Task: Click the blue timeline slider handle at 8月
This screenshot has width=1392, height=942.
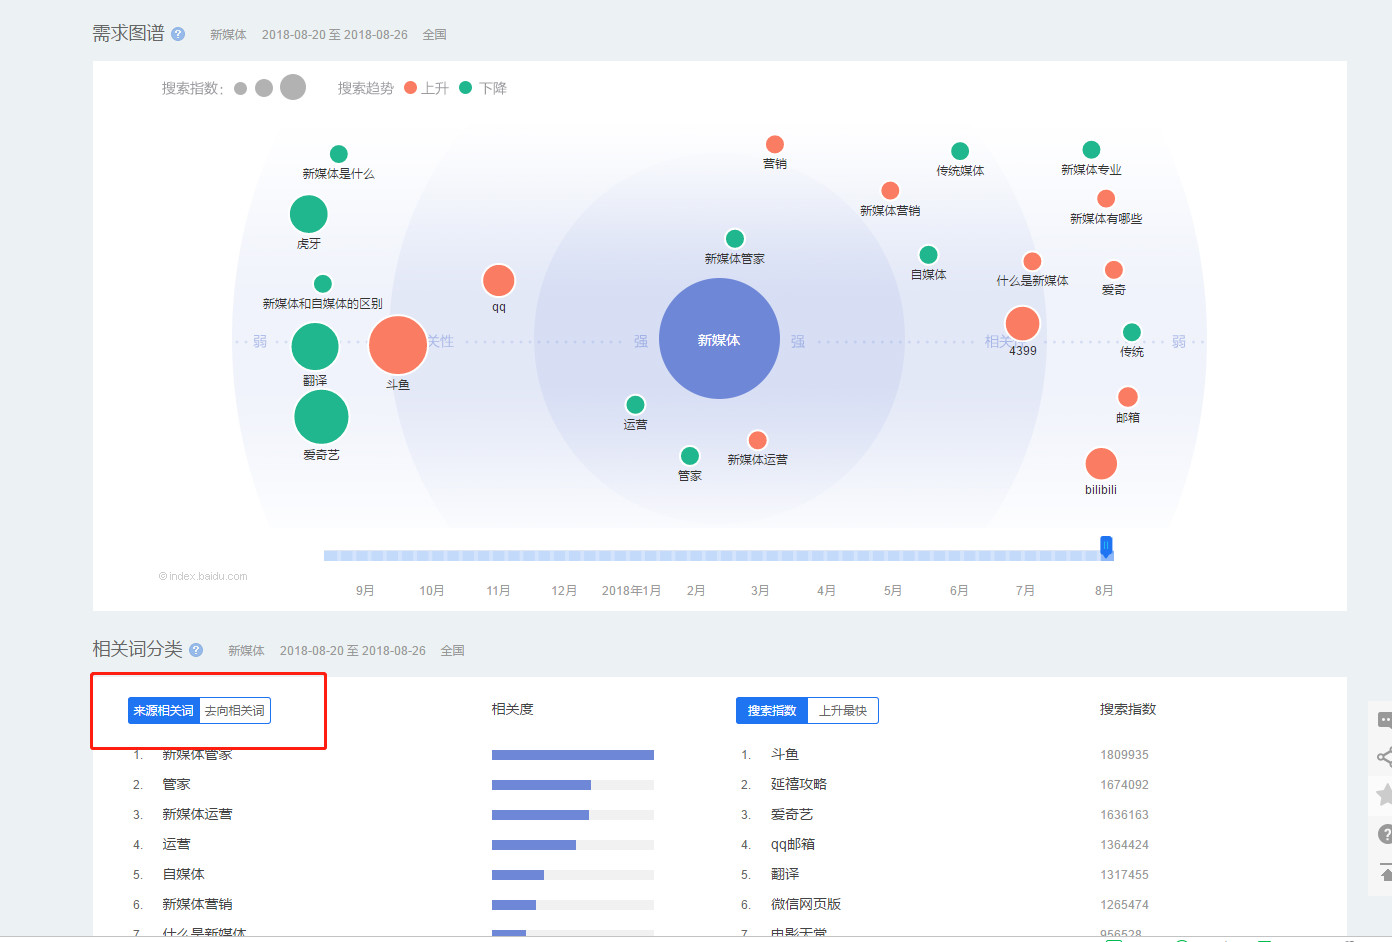Action: coord(1106,546)
